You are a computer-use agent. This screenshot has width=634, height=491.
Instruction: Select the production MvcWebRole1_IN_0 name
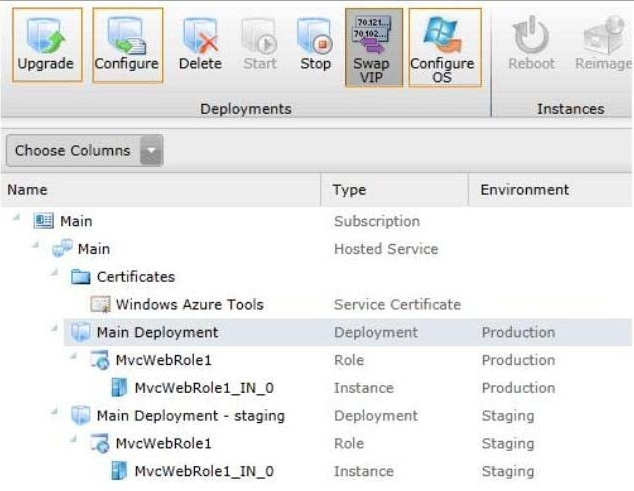204,388
